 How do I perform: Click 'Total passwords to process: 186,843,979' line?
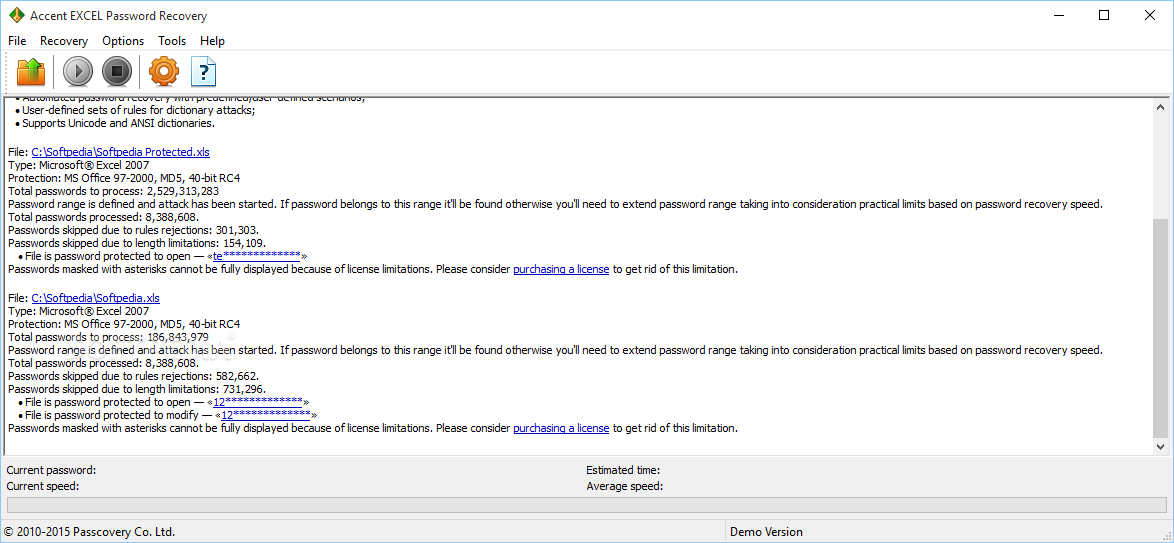tap(108, 337)
